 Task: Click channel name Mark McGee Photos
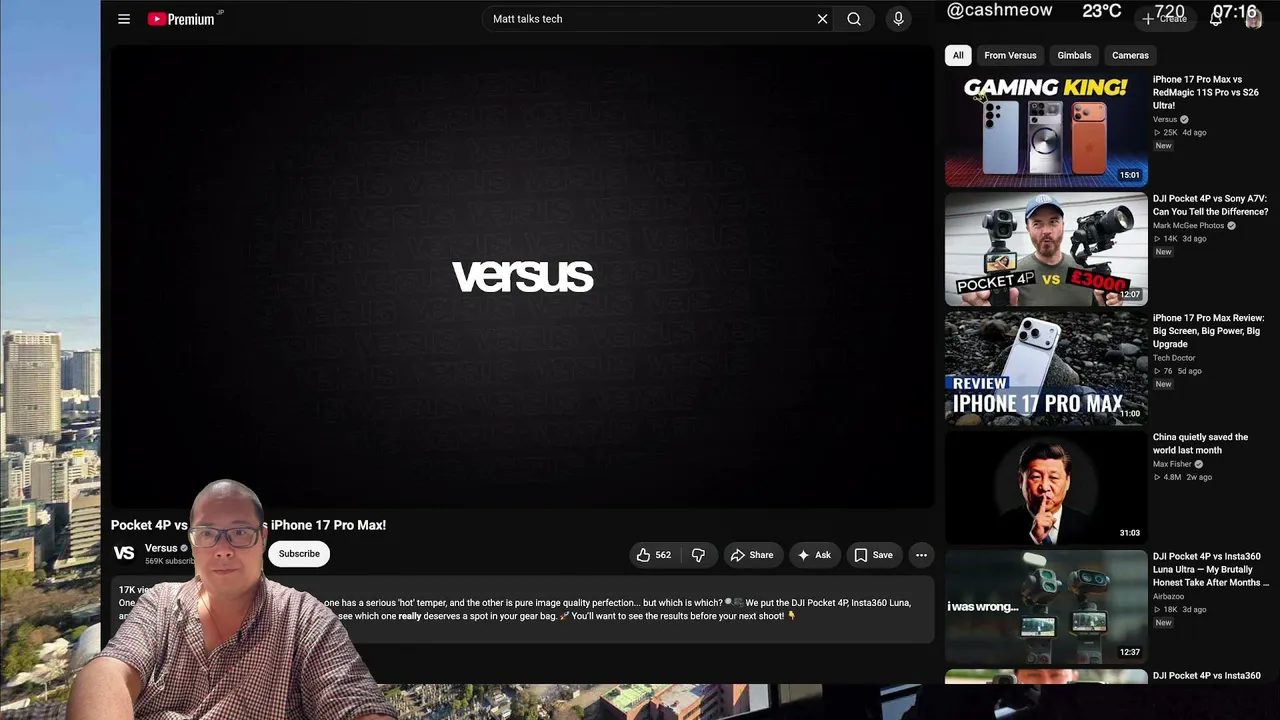1188,226
